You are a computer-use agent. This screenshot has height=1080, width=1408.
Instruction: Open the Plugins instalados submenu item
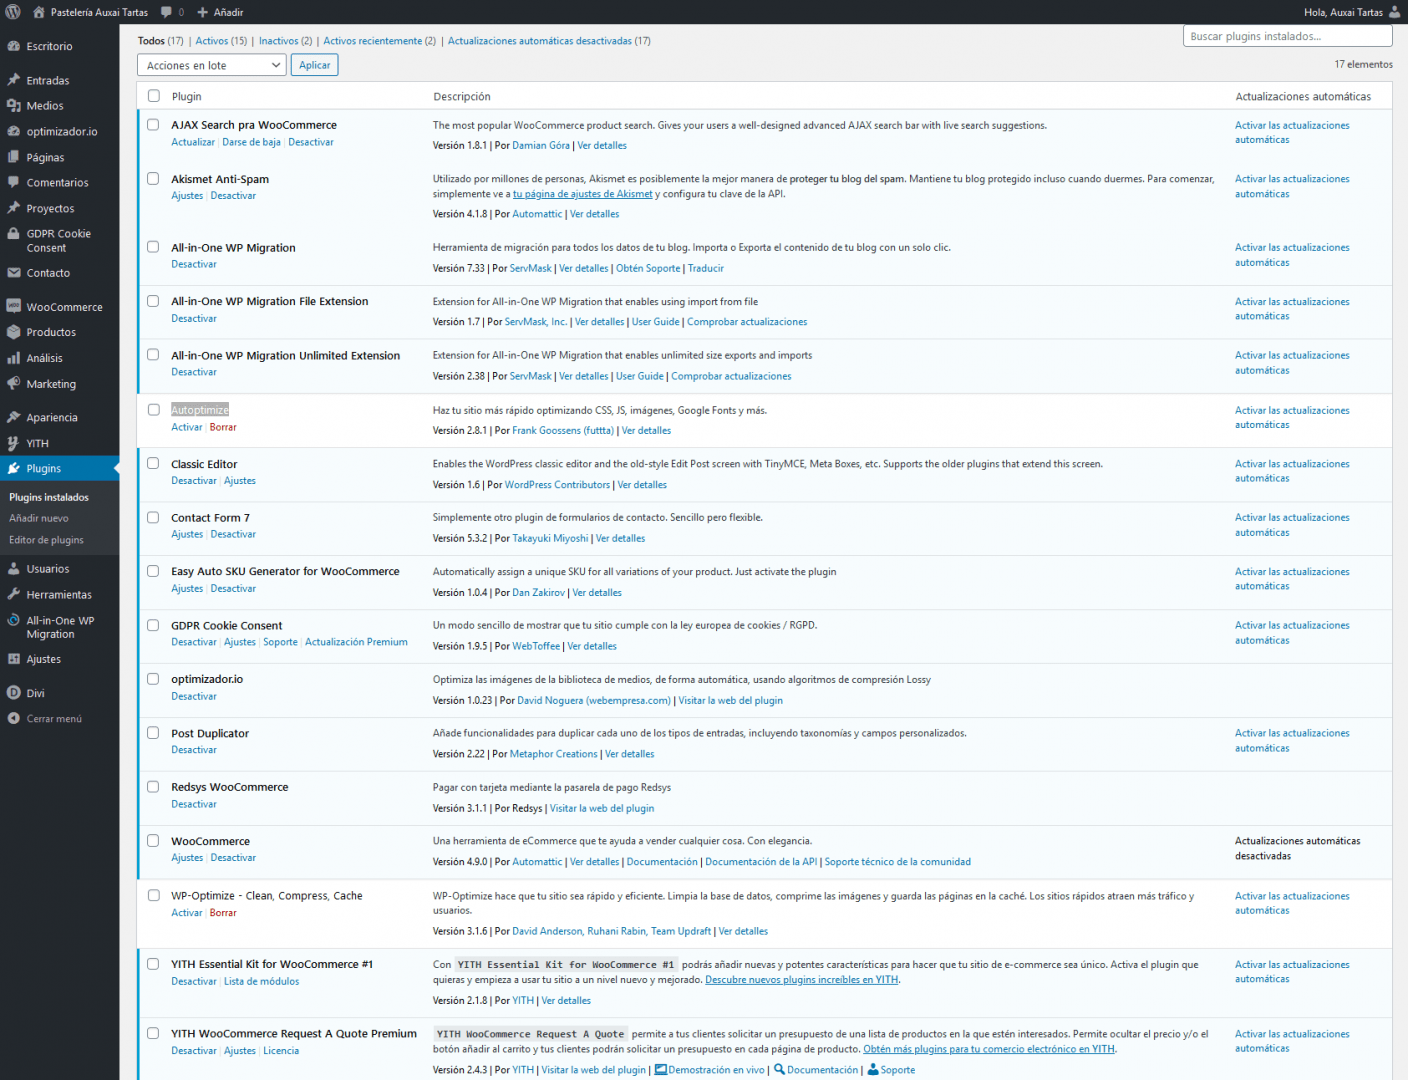tap(49, 497)
